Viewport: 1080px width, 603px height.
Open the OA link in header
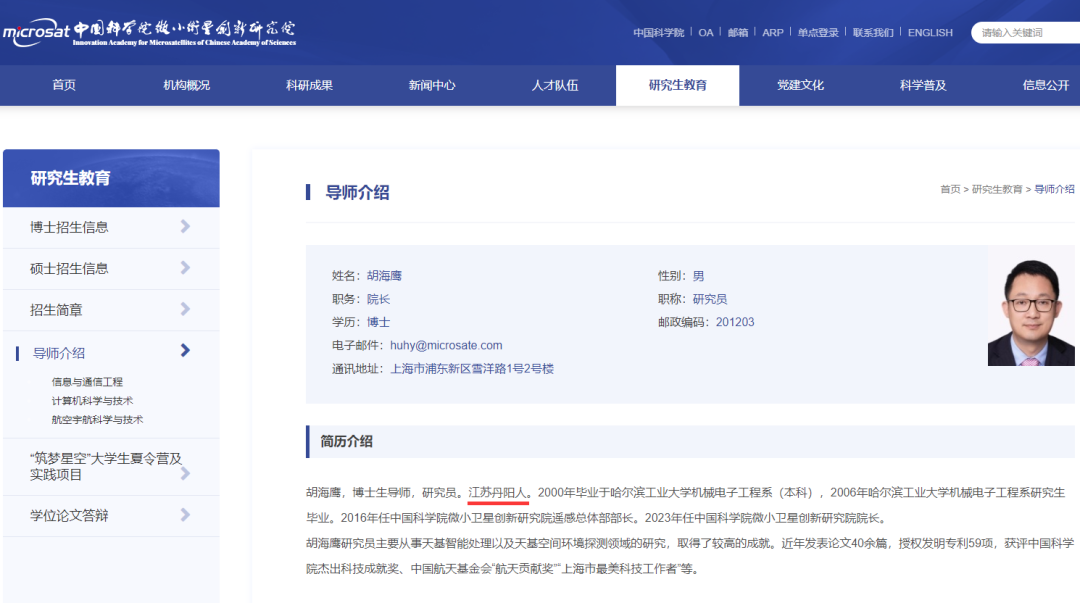click(x=706, y=32)
